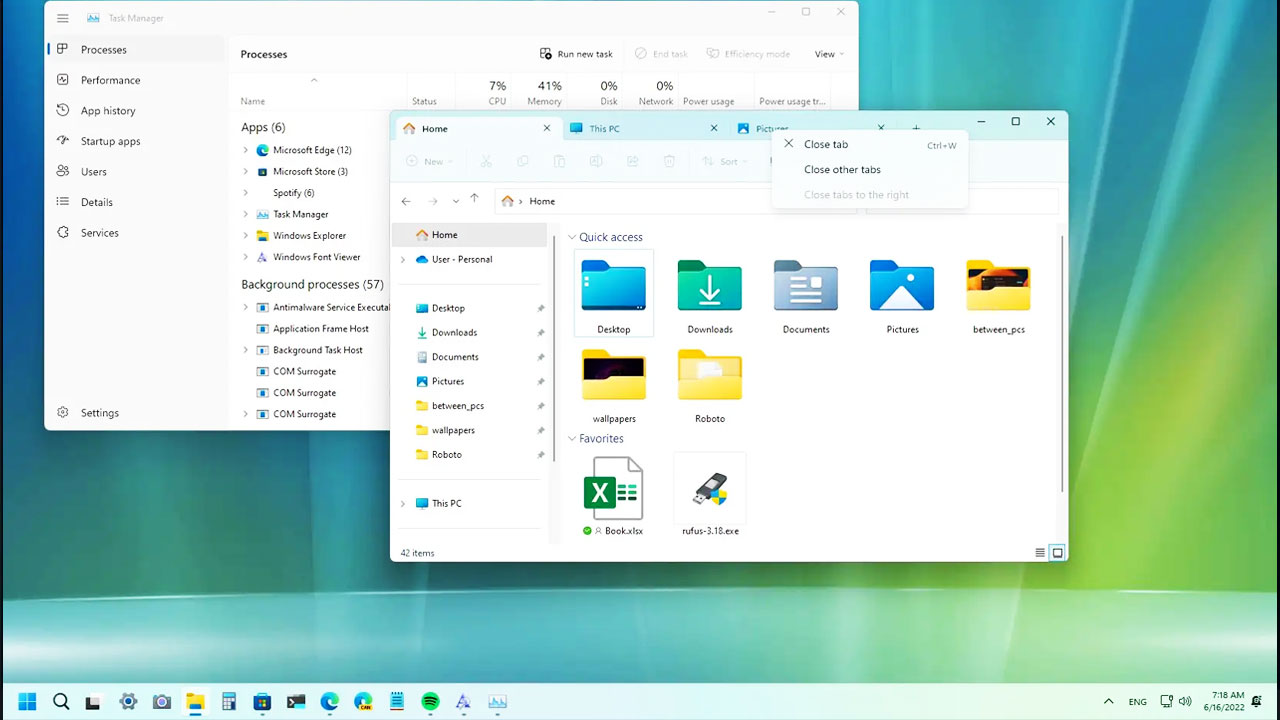Viewport: 1280px width, 720px height.
Task: Switch Explorer to details view mode
Action: coord(1039,552)
